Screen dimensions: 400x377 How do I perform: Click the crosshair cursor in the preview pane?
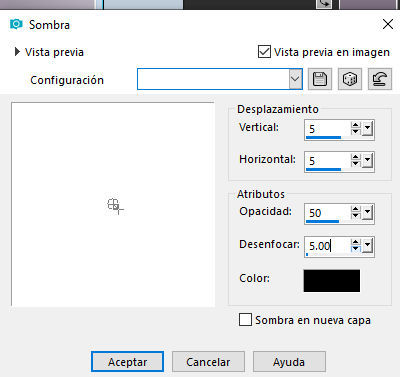click(115, 206)
